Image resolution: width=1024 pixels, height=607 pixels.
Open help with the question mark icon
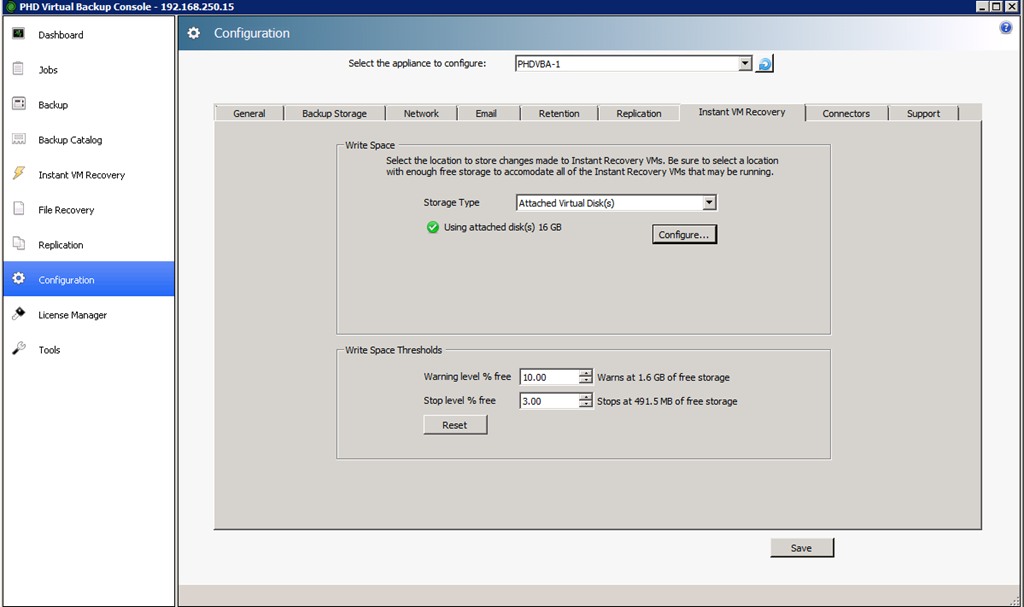coord(1006,28)
